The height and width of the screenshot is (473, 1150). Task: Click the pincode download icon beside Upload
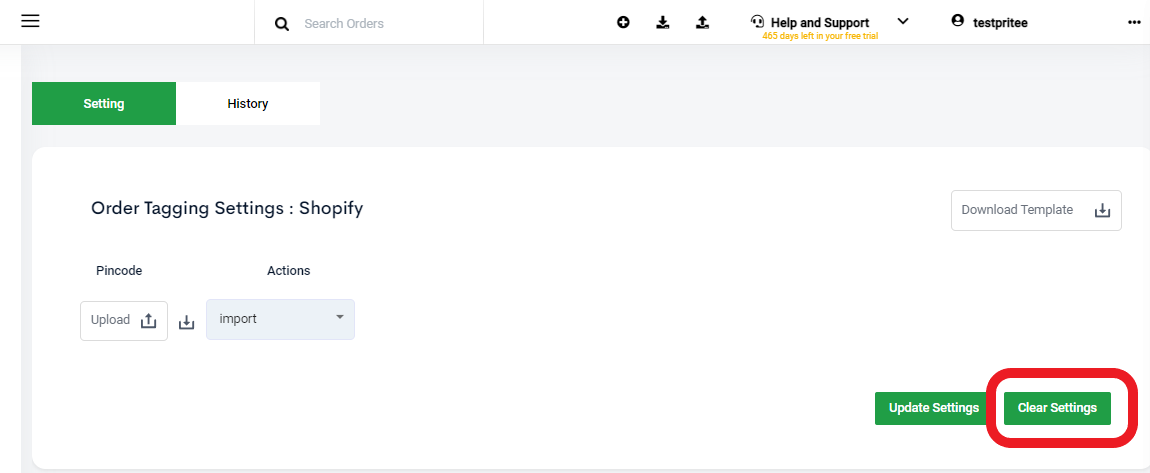tap(187, 322)
